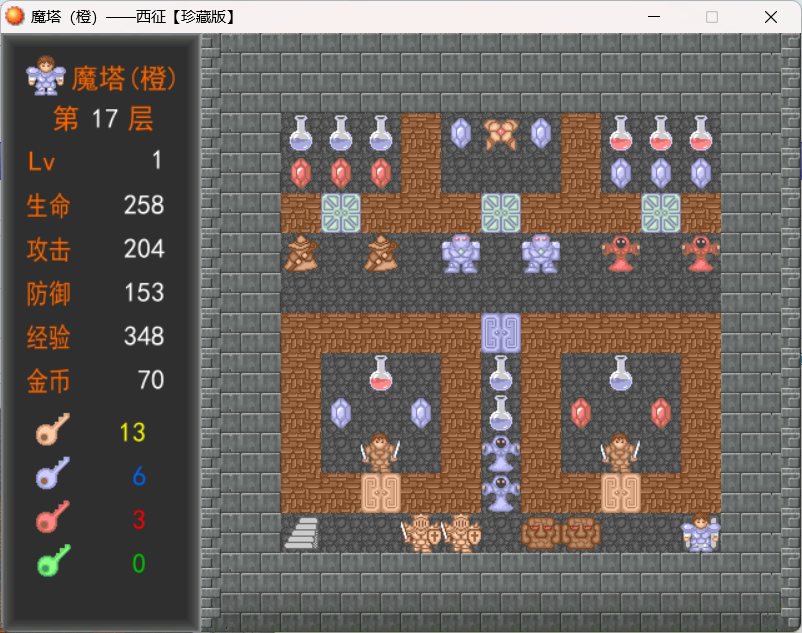The image size is (802, 633).
Task: Click the hero portrait in the sidebar
Action: tap(46, 76)
